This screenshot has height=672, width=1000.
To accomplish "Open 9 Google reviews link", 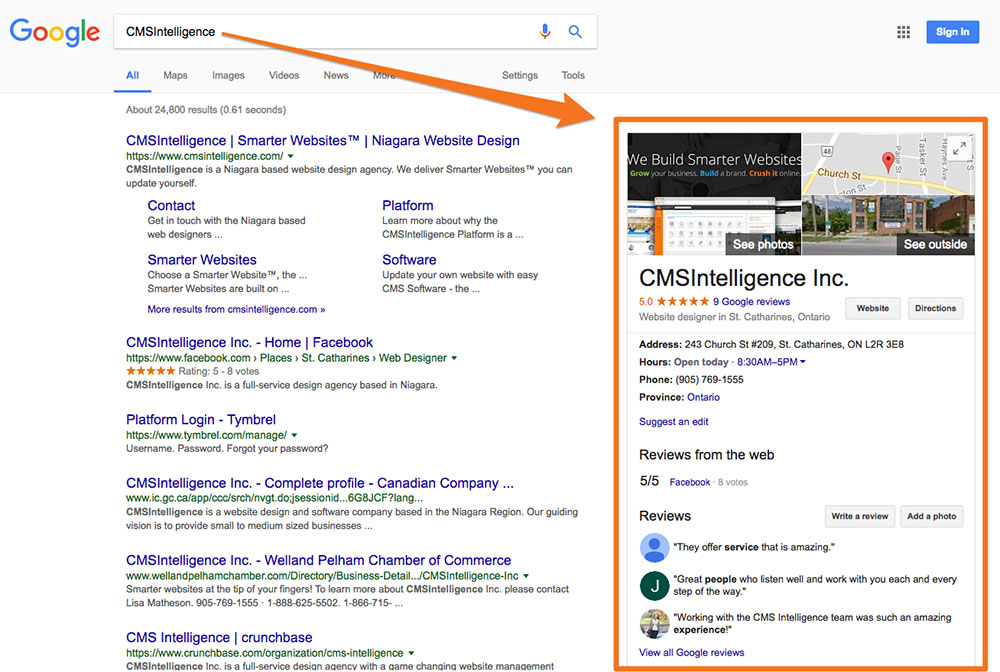I will click(751, 302).
